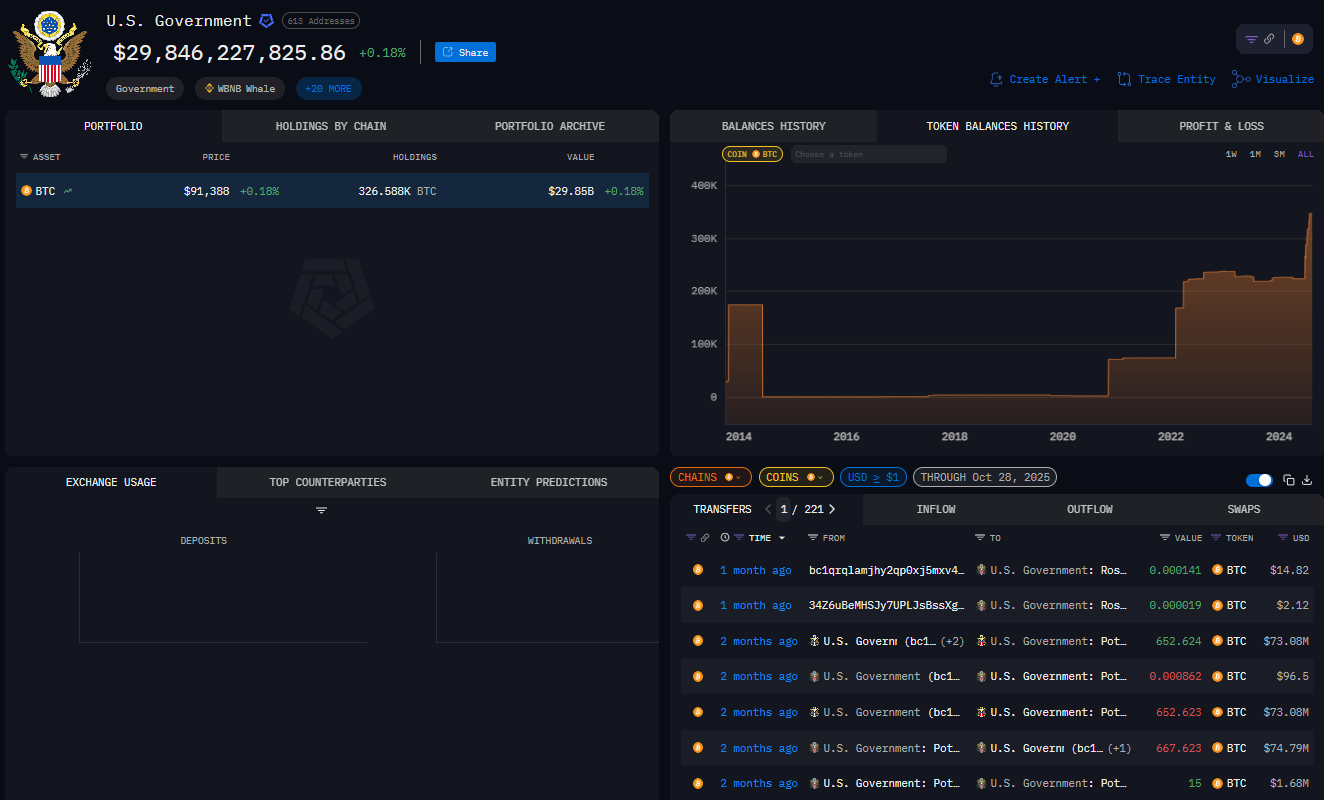Click the copy transfers icon
1324x800 pixels.
(1289, 480)
